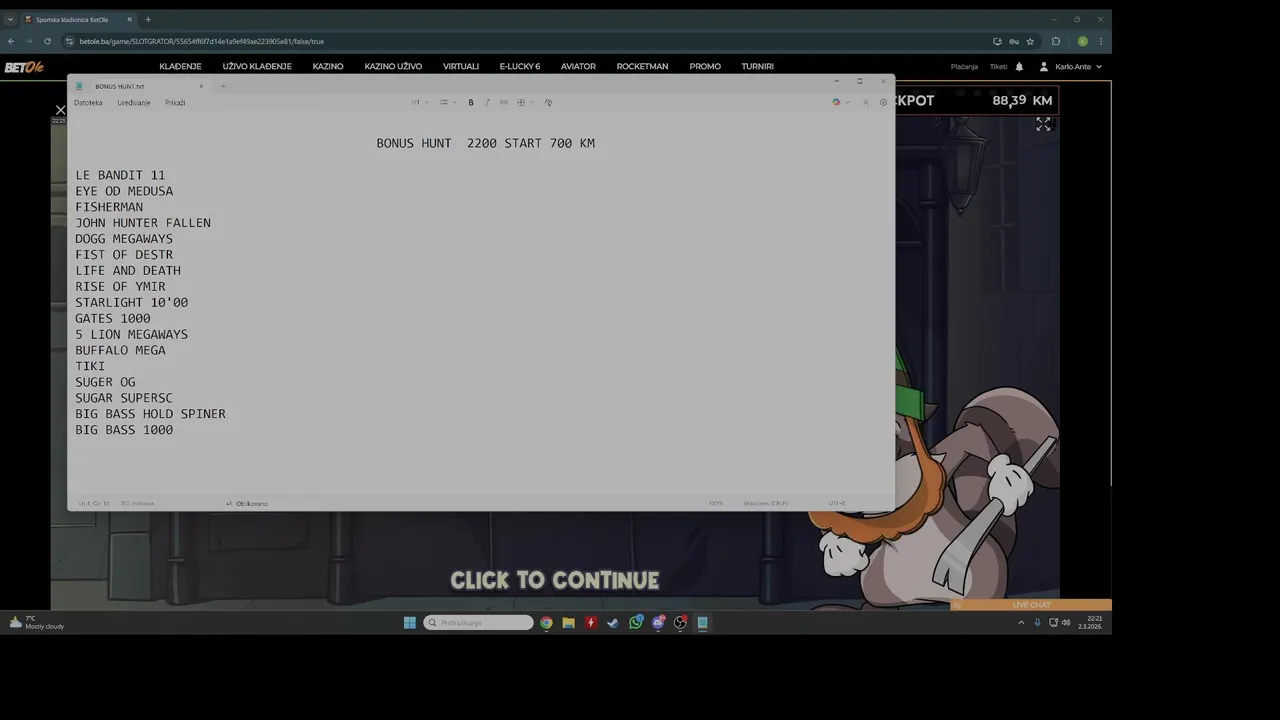Open the Windows Start menu
The image size is (1280, 720).
pos(410,622)
